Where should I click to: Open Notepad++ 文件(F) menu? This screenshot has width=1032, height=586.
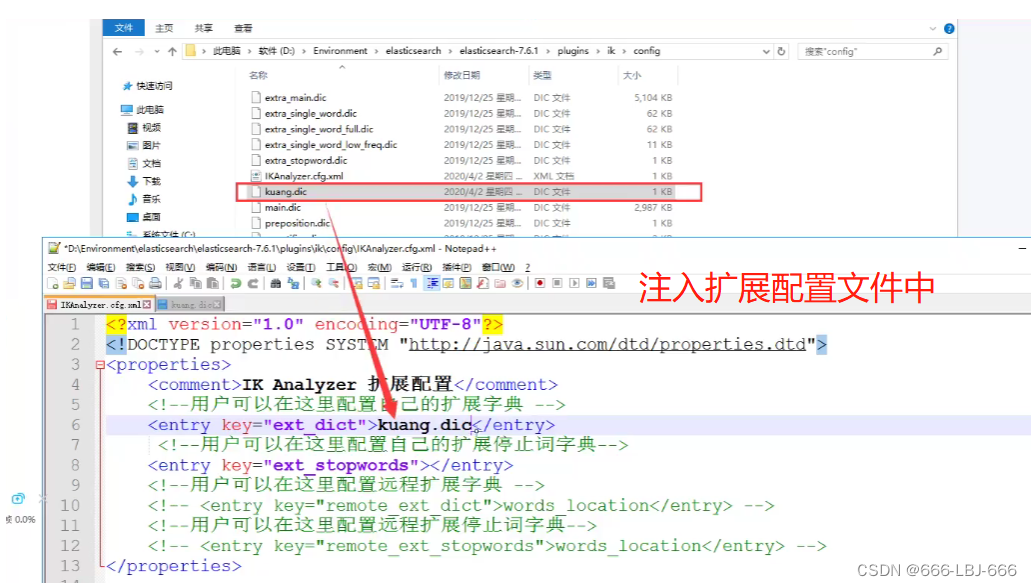(x=62, y=267)
